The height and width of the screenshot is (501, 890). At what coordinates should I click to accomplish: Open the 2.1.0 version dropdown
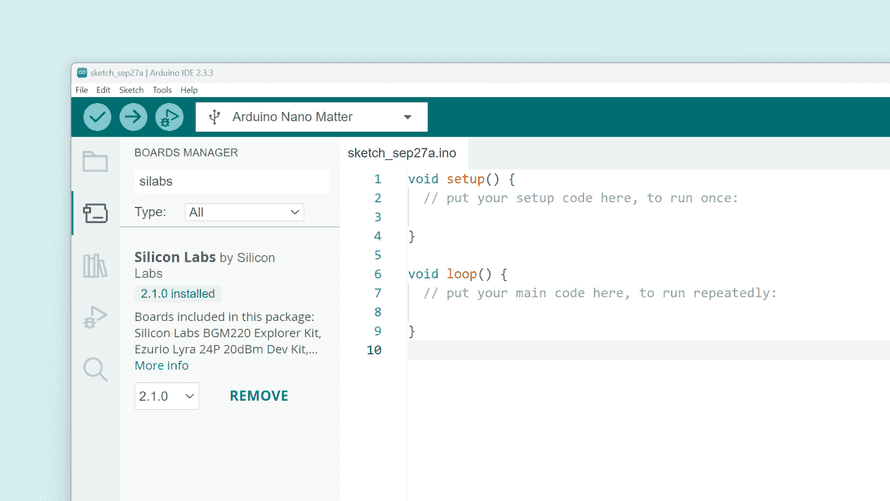(x=166, y=396)
